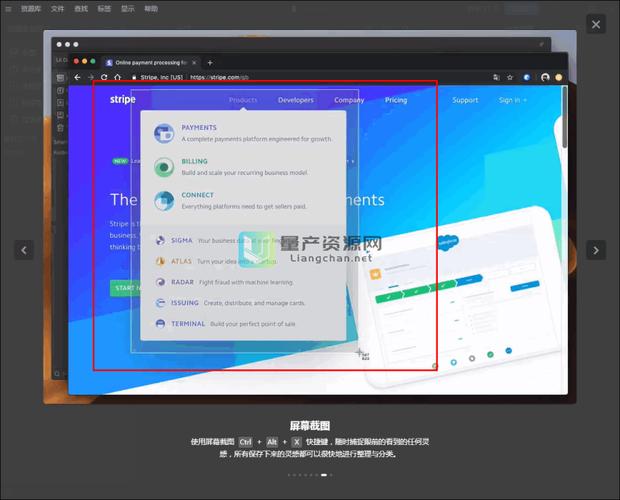Jump to the last page indicator dot
The image size is (620, 500).
pyautogui.click(x=331, y=475)
